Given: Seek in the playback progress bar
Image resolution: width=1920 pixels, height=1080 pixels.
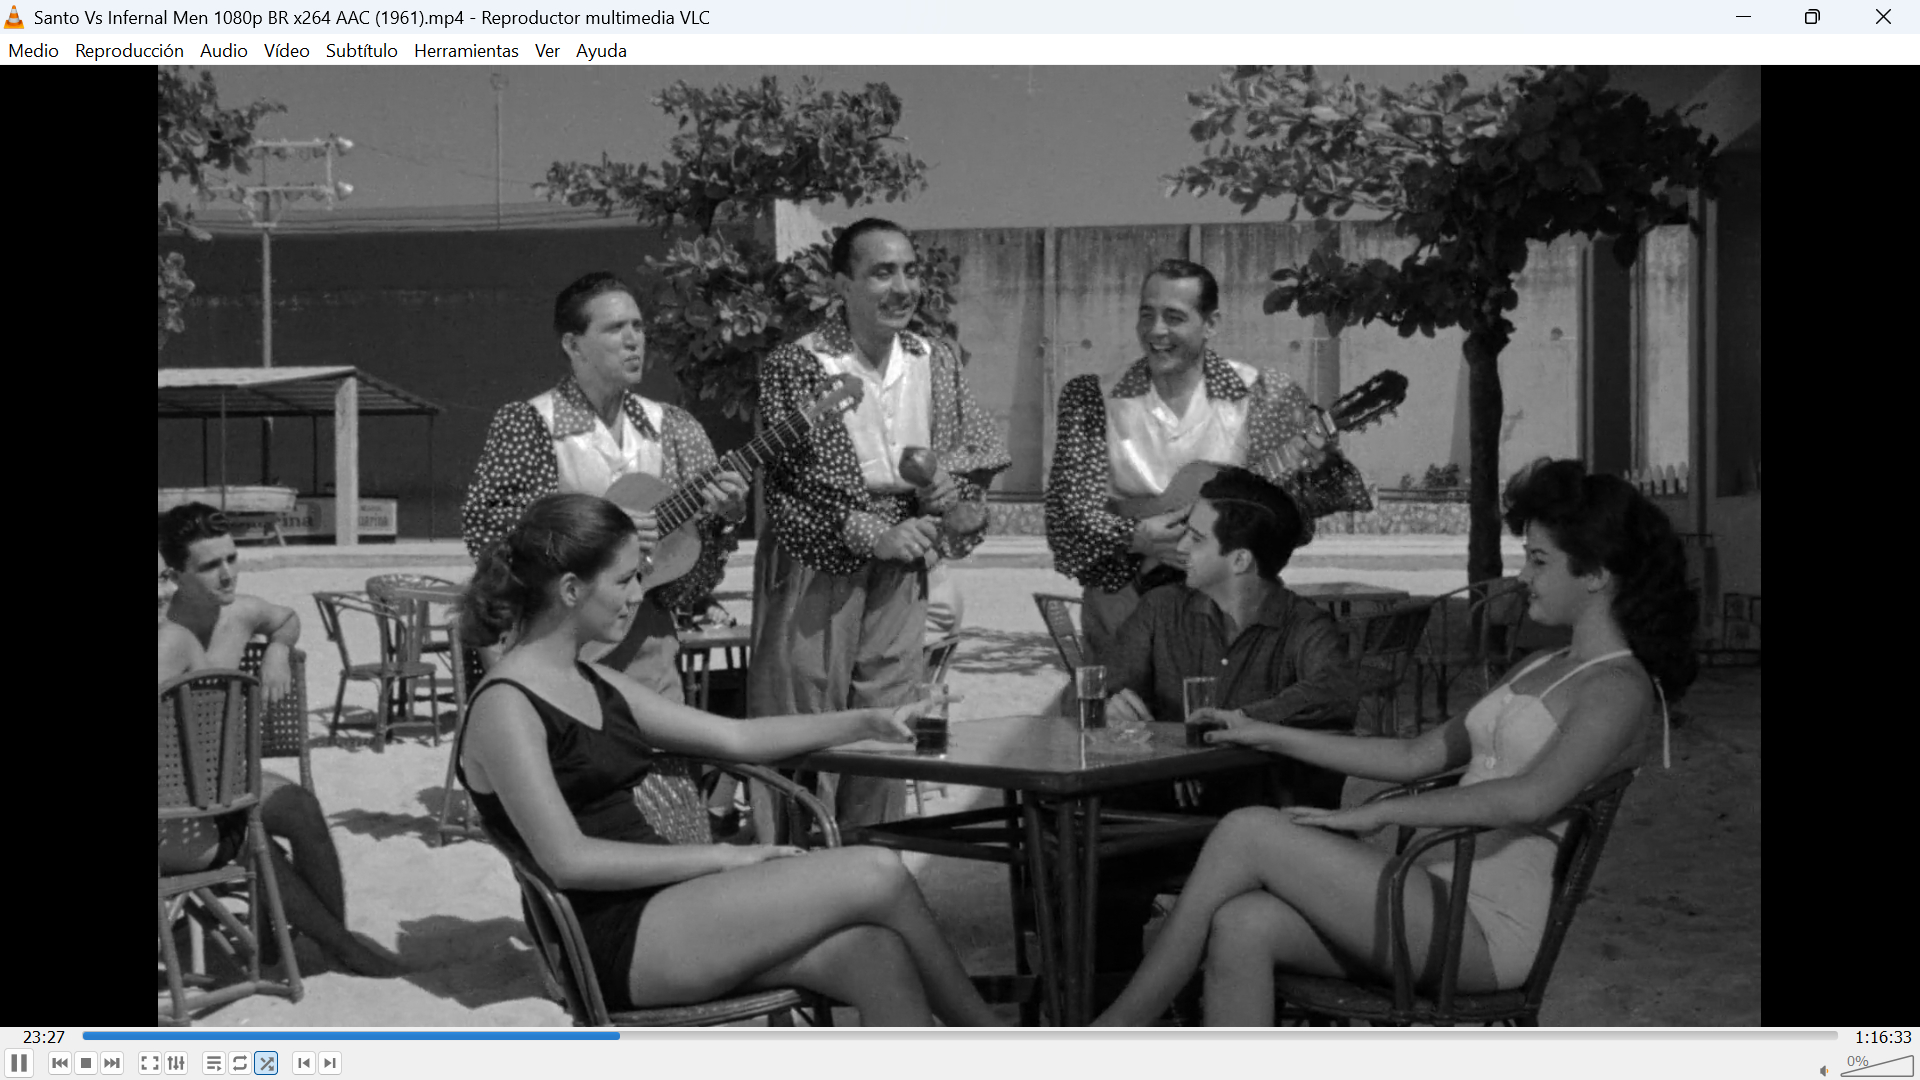Looking at the screenshot, I should pos(960,1036).
